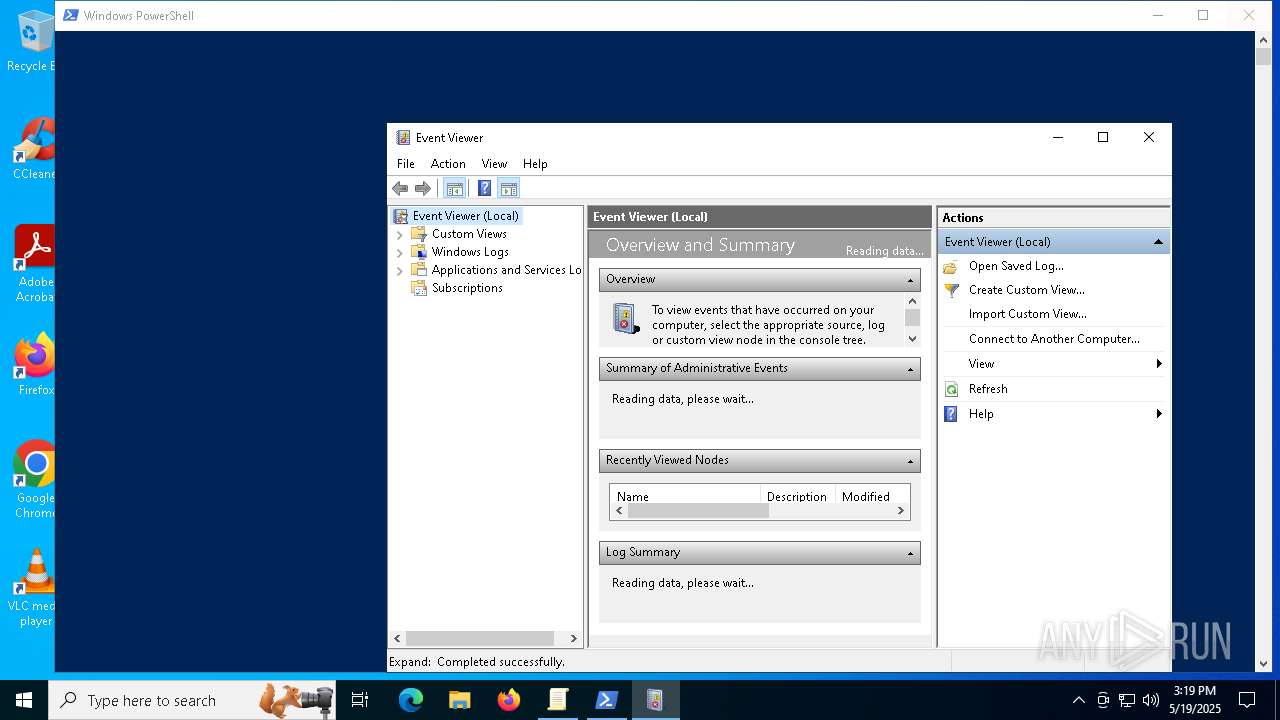Click the Create Custom View funnel icon
Image resolution: width=1280 pixels, height=720 pixels.
[951, 290]
